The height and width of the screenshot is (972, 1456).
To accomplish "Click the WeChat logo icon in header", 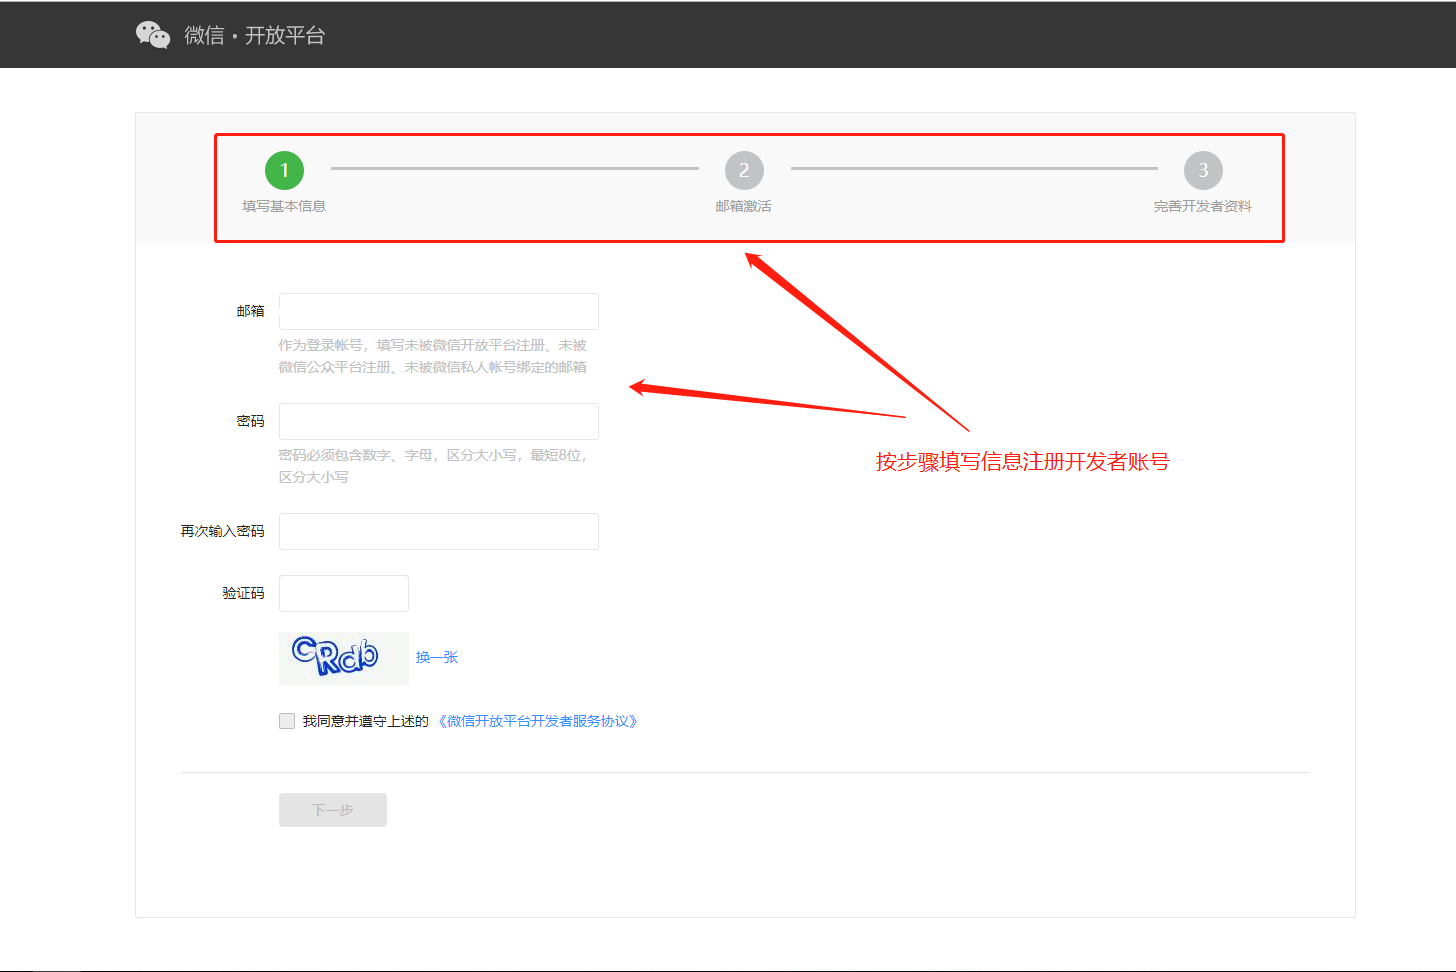I will 153,35.
